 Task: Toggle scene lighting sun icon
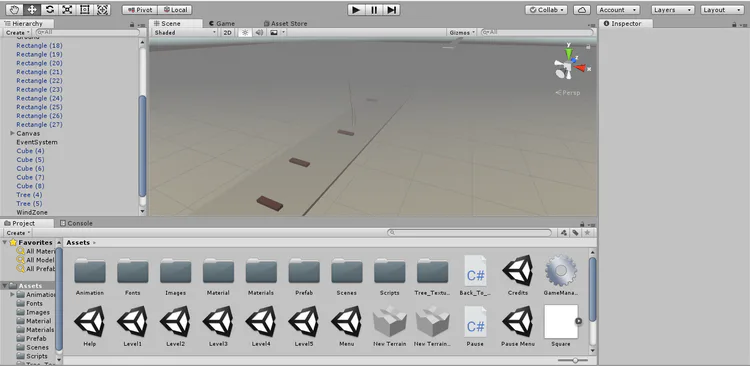click(244, 33)
